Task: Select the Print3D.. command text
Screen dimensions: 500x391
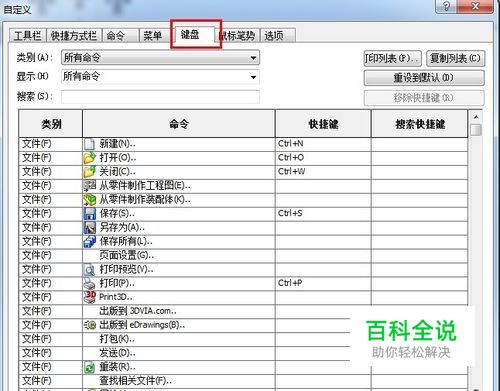Action: 116,297
